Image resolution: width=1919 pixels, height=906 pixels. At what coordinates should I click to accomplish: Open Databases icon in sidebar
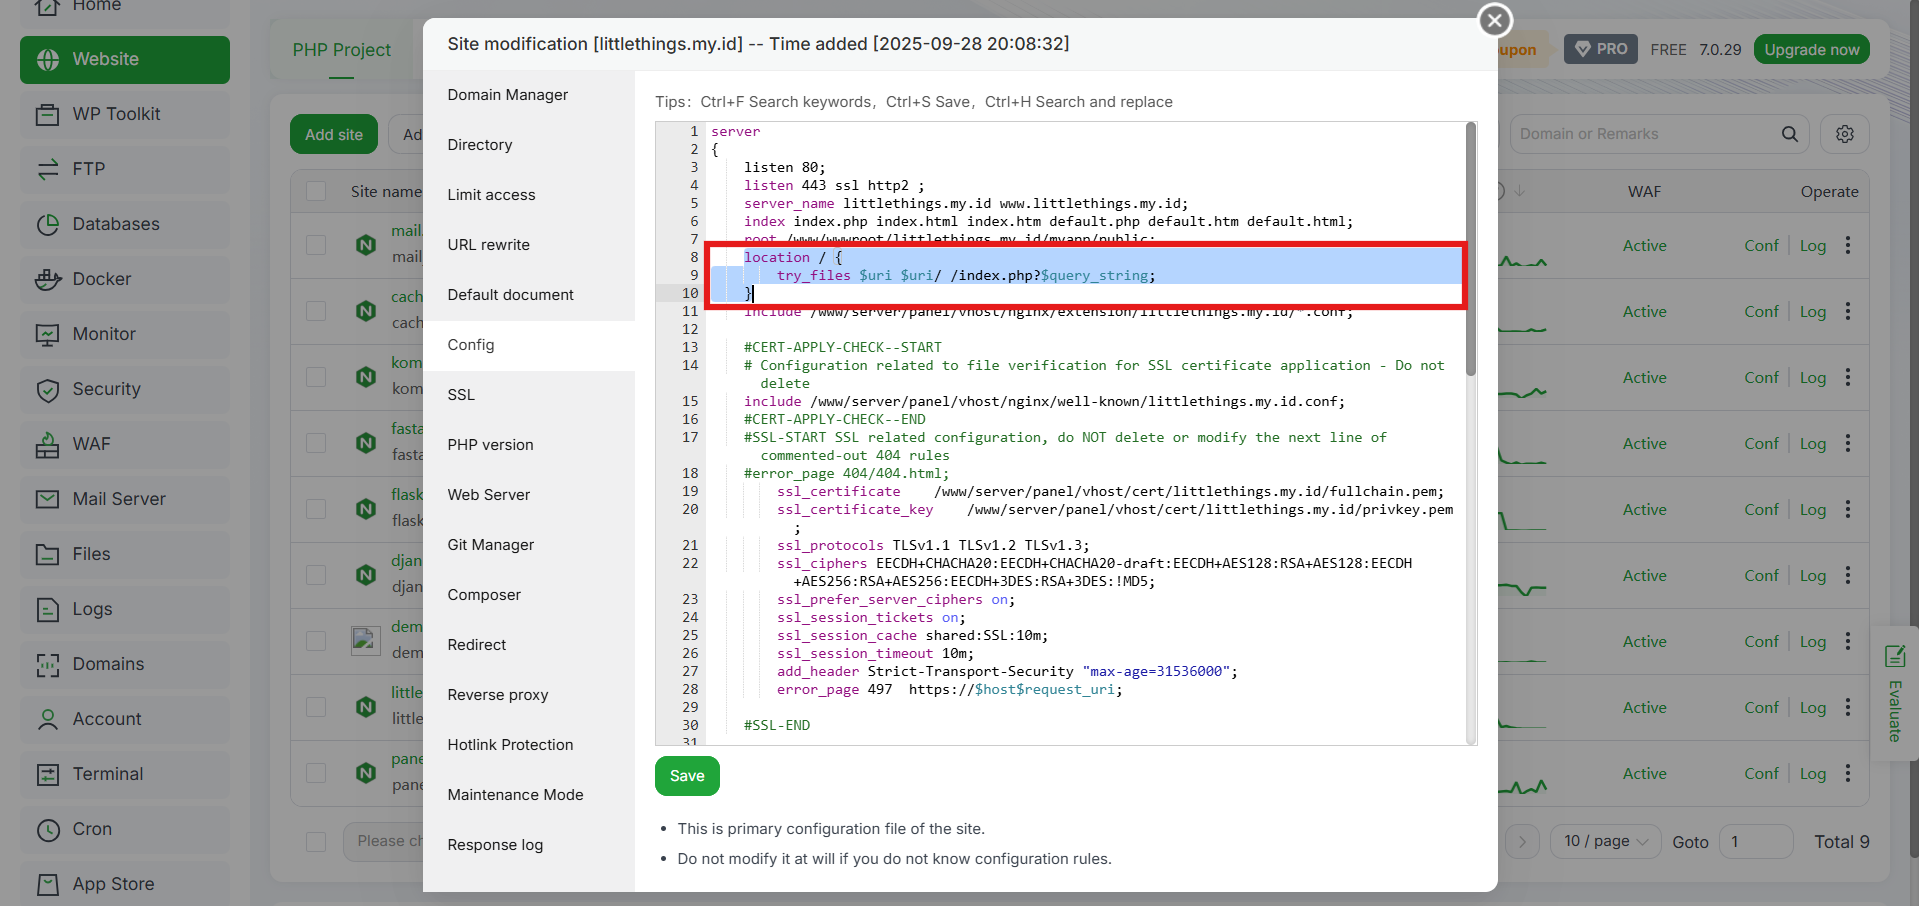(x=48, y=225)
